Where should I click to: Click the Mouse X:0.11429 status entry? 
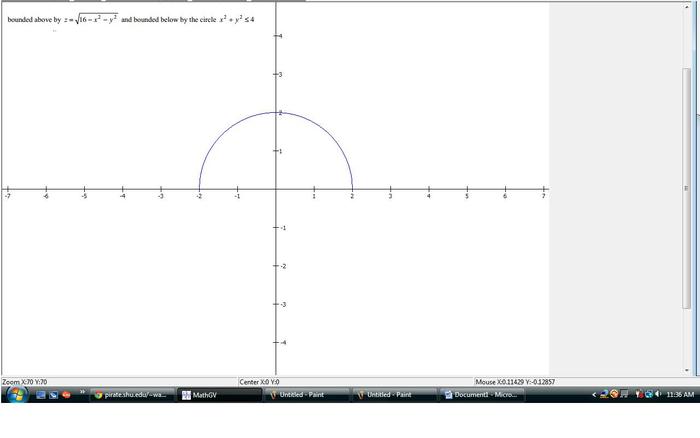(515, 382)
